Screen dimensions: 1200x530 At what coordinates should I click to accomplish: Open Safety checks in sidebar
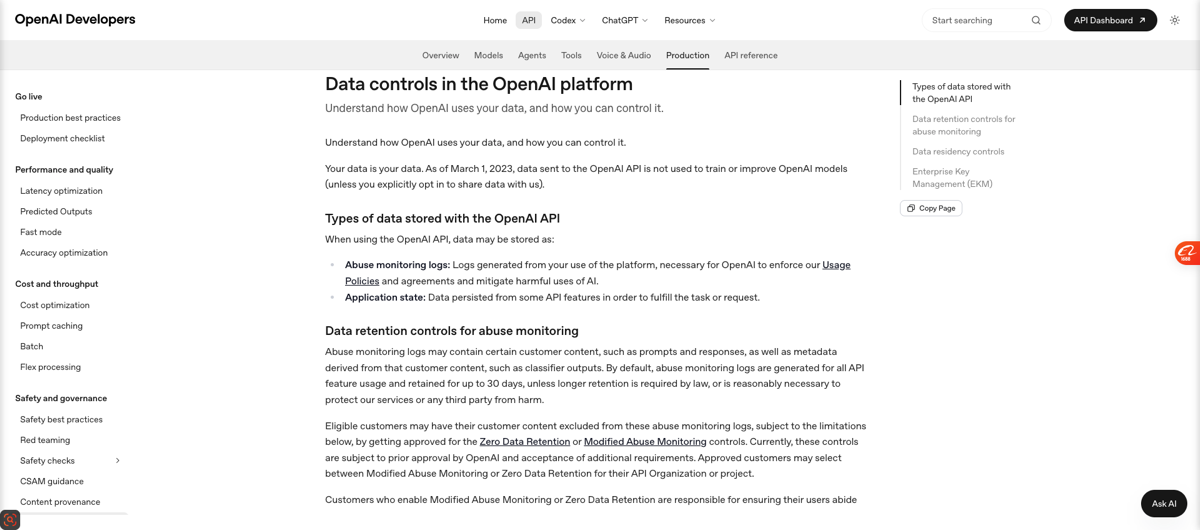click(48, 461)
